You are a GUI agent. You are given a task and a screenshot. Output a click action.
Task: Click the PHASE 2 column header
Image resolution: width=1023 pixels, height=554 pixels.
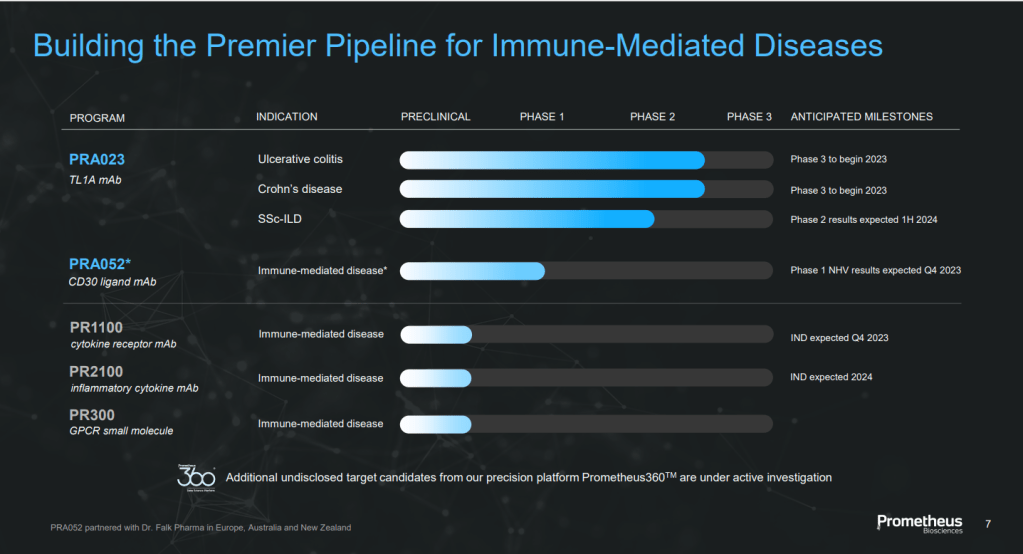(x=652, y=117)
